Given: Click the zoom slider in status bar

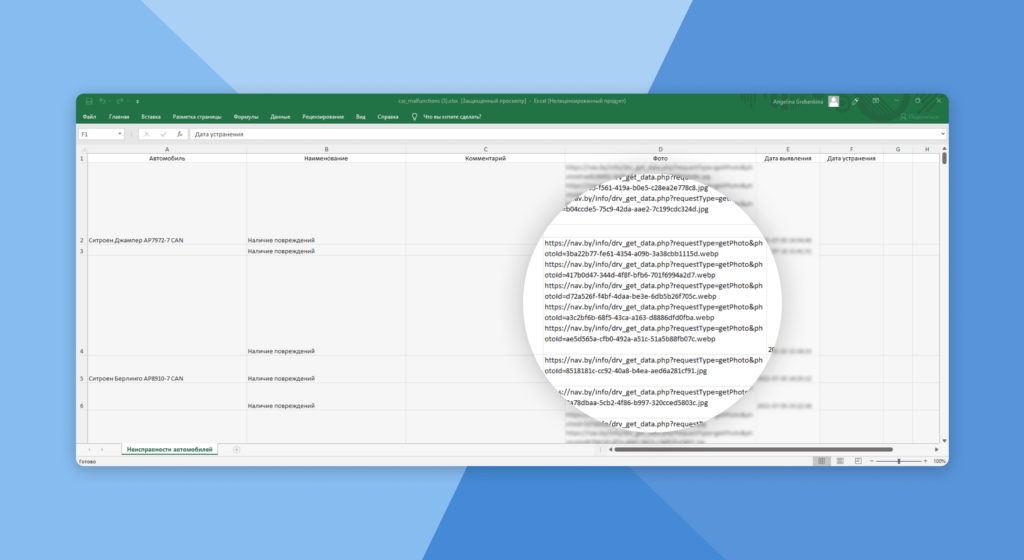Looking at the screenshot, I should pyautogui.click(x=898, y=461).
